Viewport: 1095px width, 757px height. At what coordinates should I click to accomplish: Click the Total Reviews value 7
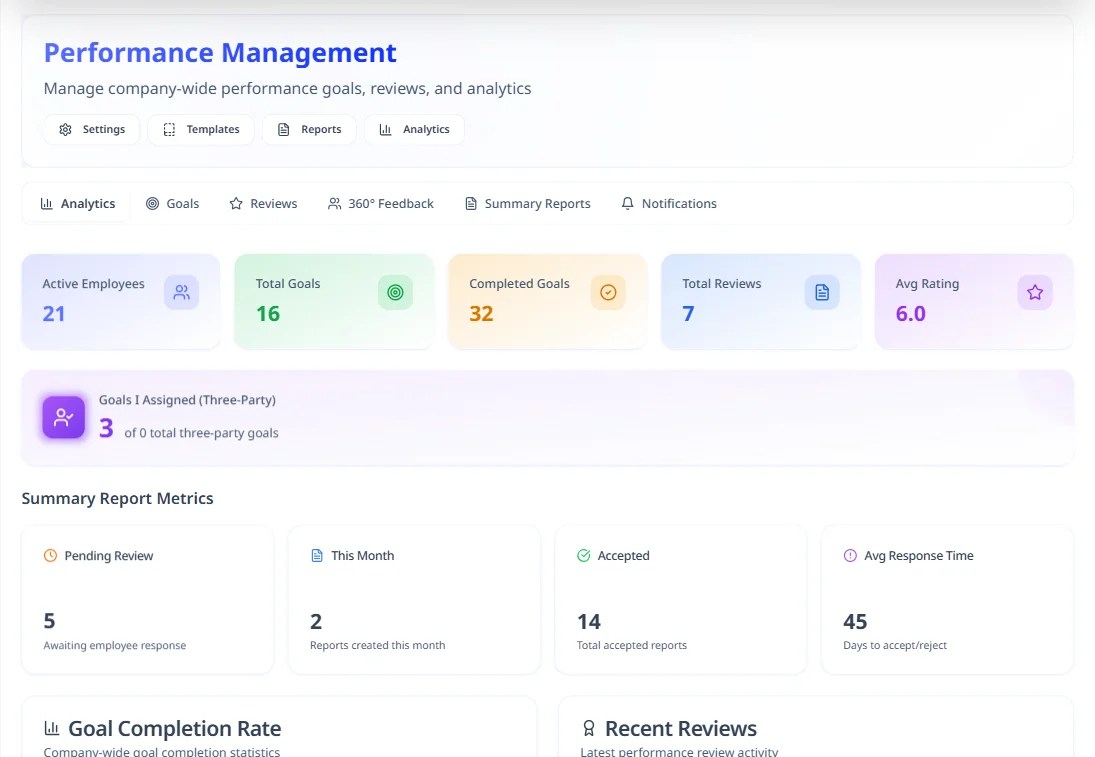[x=689, y=314]
